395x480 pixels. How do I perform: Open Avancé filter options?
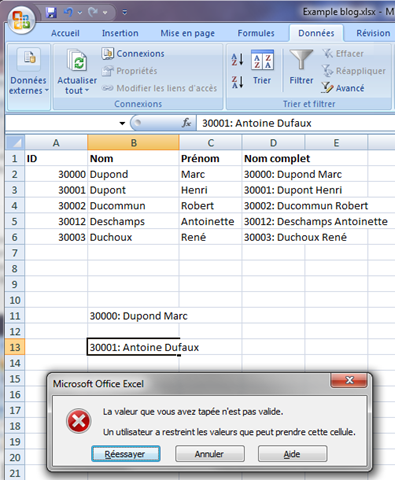pyautogui.click(x=343, y=88)
